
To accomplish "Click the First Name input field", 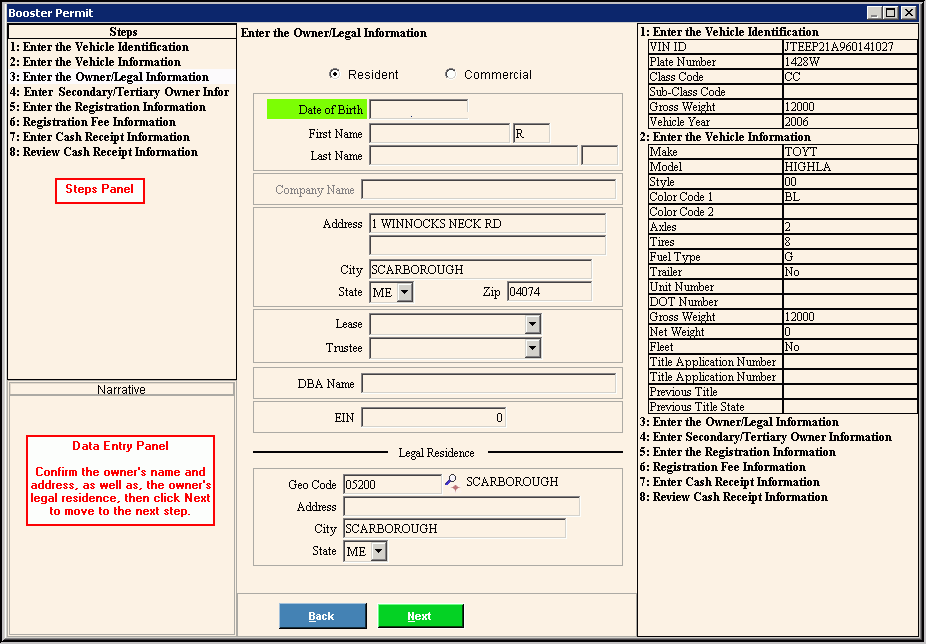I will point(439,134).
